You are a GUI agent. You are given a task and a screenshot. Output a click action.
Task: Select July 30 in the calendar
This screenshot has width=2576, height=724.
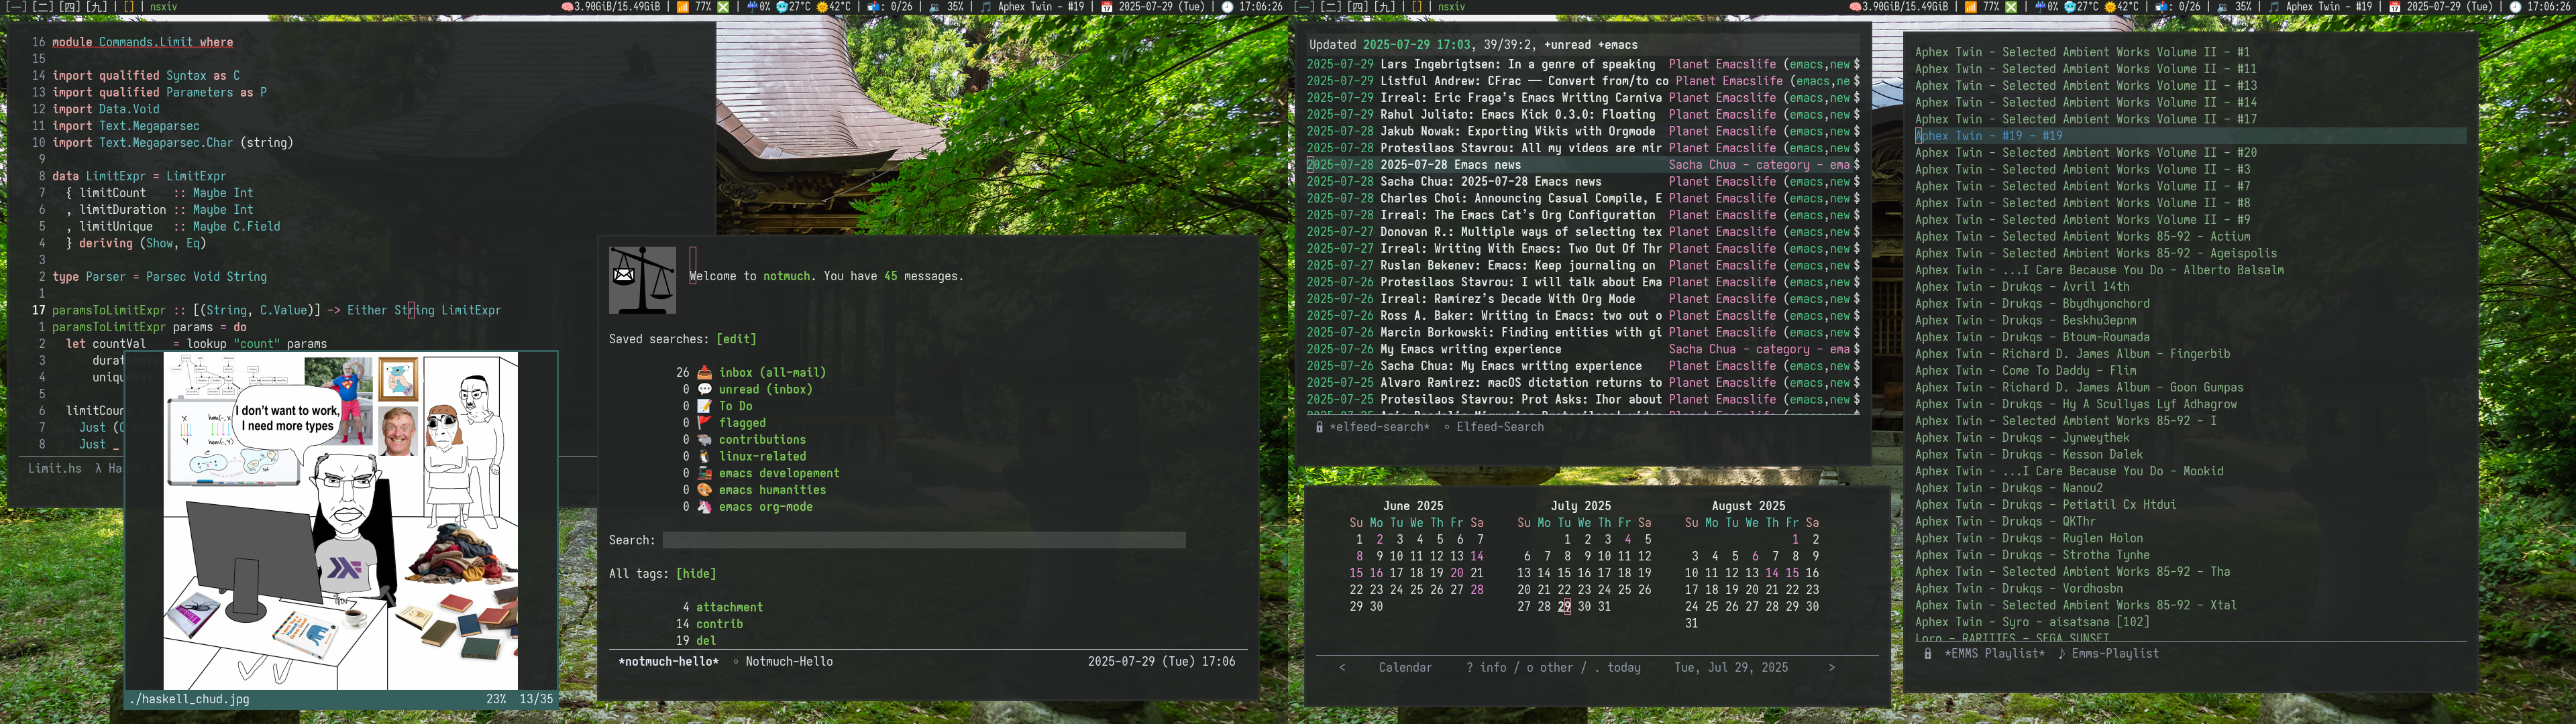coord(1584,607)
